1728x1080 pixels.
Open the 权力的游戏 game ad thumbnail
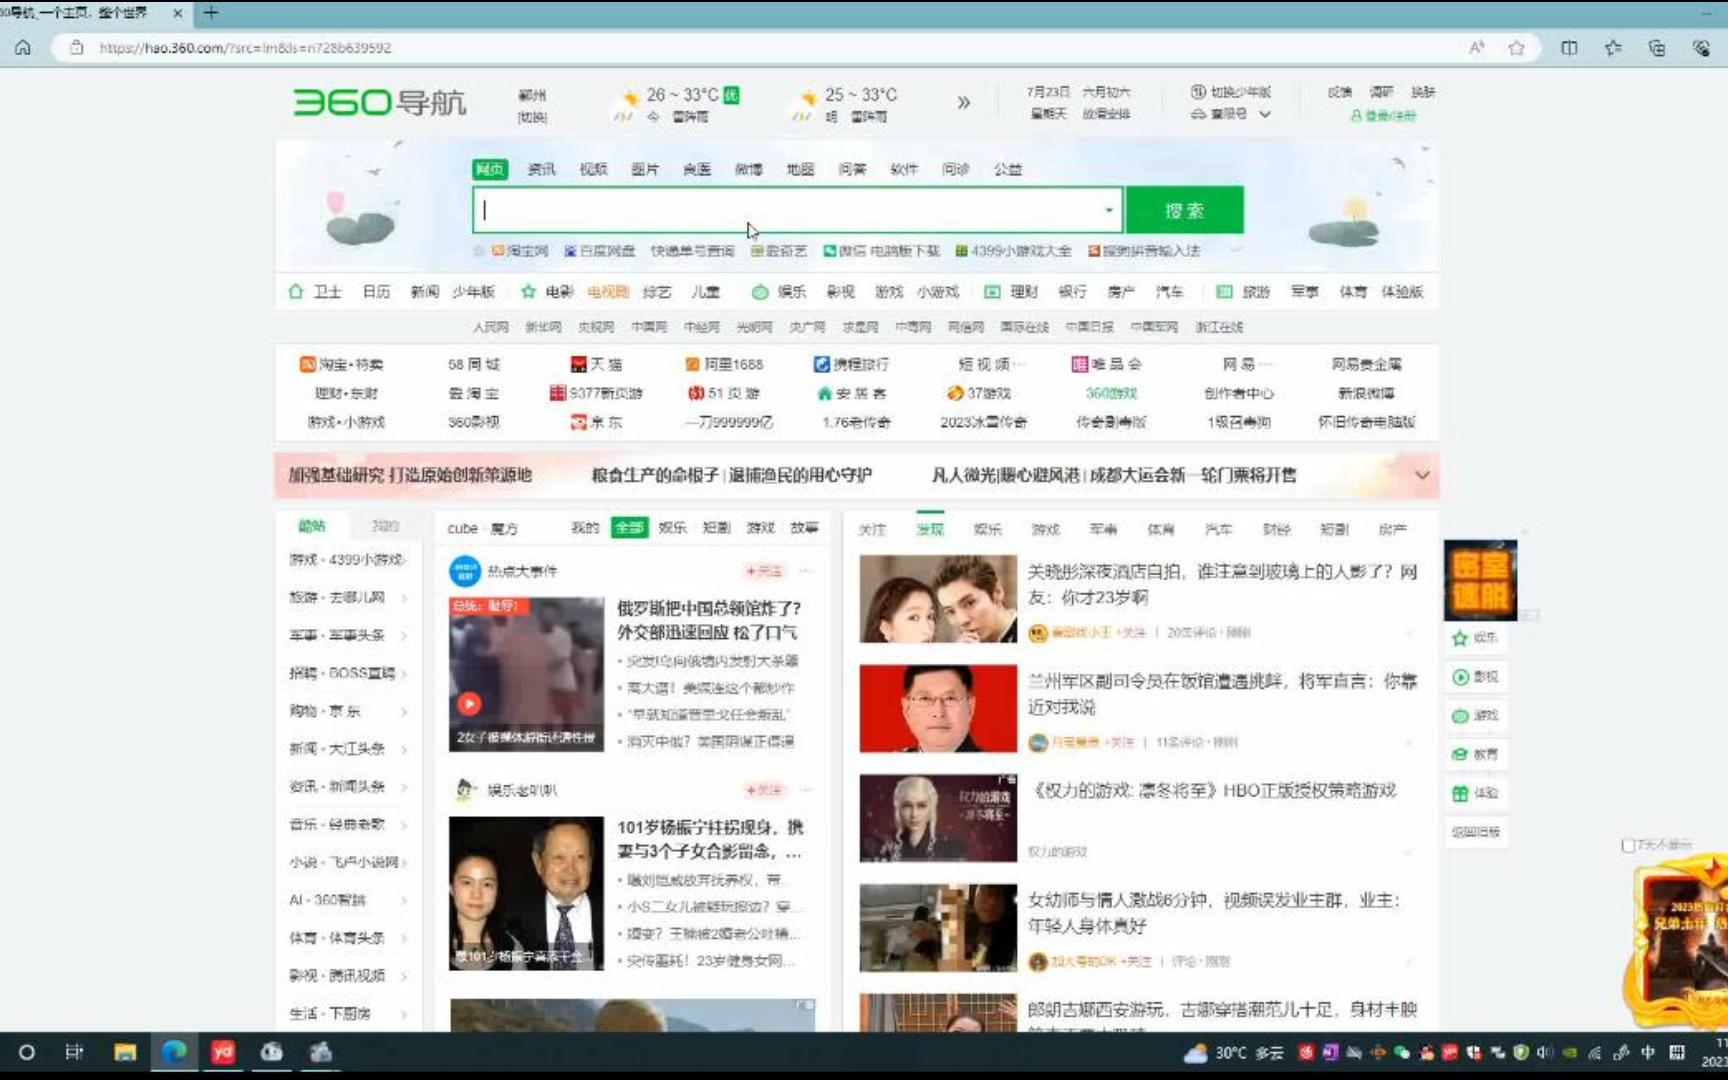coord(938,818)
